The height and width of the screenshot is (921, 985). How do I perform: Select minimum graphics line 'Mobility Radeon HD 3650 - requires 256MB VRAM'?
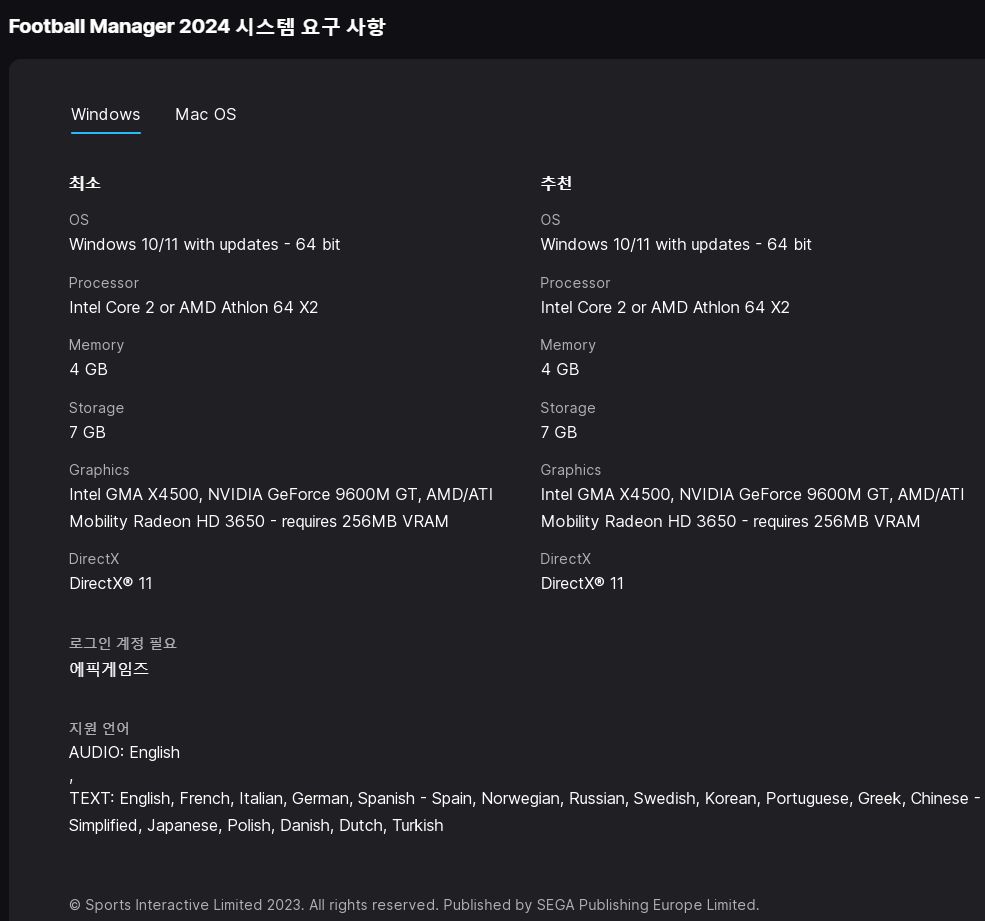259,521
